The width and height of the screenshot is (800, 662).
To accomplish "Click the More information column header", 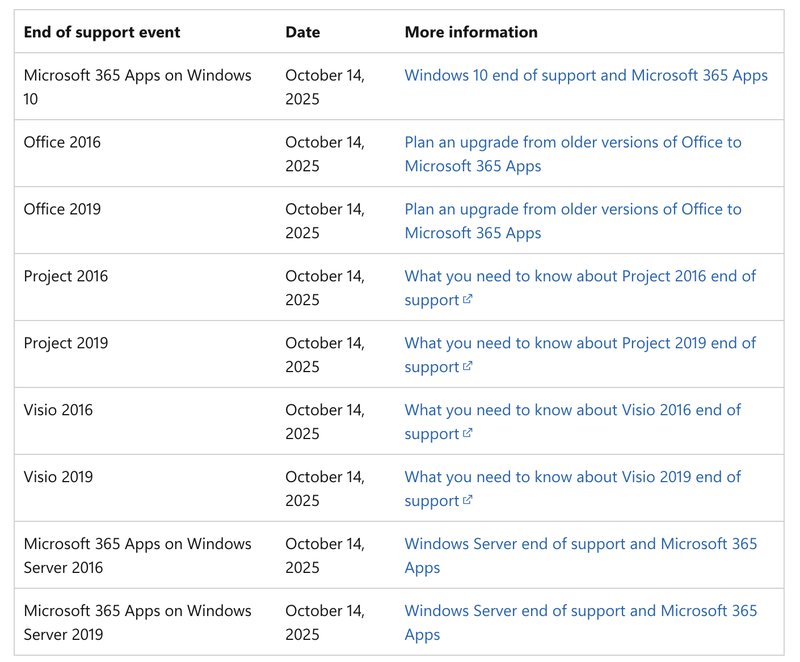I will pyautogui.click(x=471, y=32).
